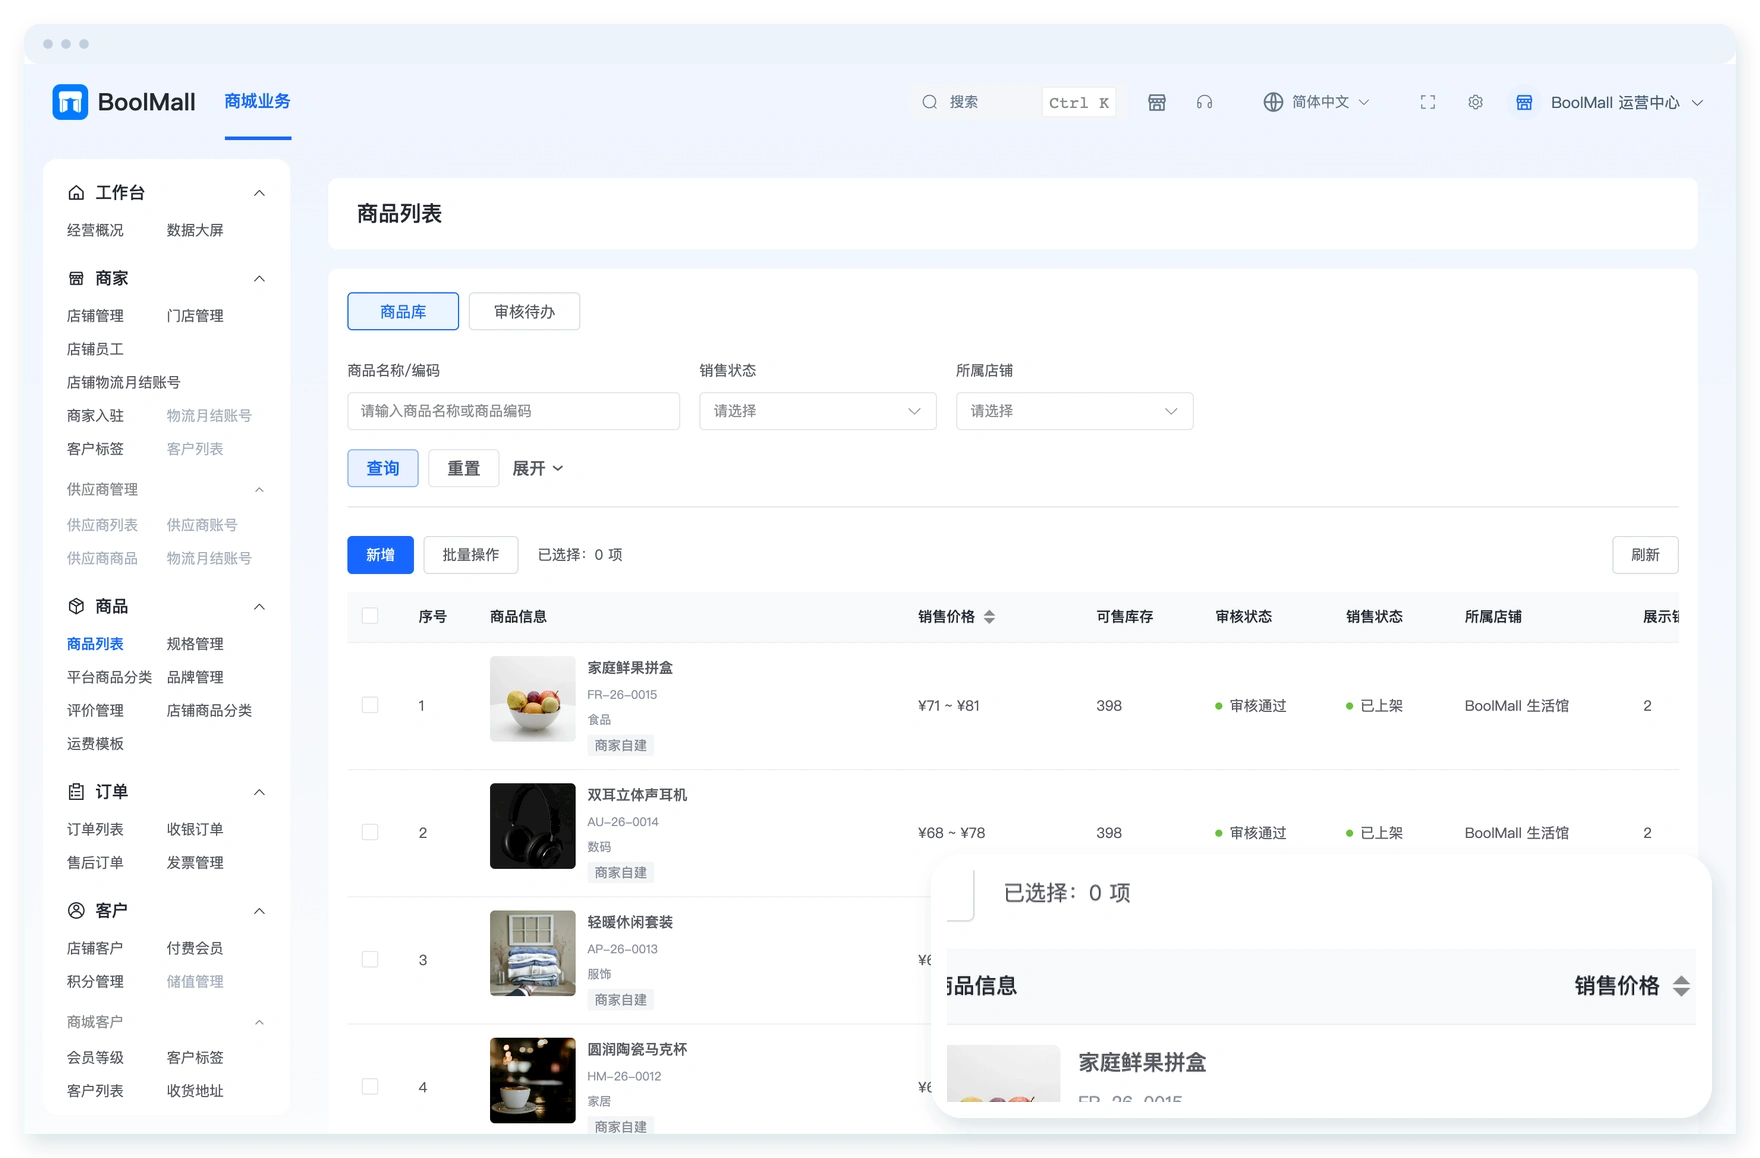Collapse the 商城客户 sidebar group
Viewport: 1760px width, 1158px height.
[x=260, y=1022]
